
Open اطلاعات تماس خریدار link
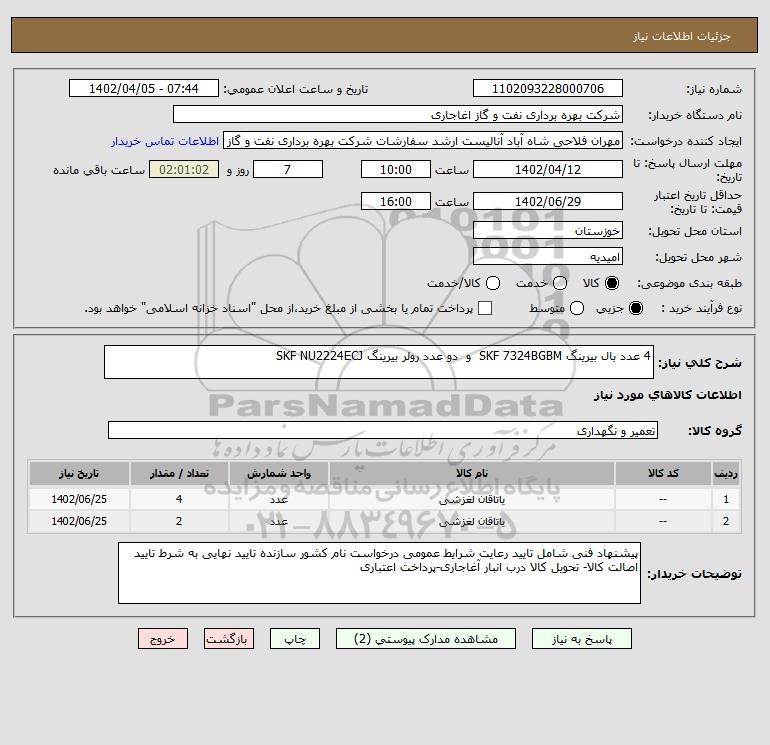pyautogui.click(x=165, y=141)
